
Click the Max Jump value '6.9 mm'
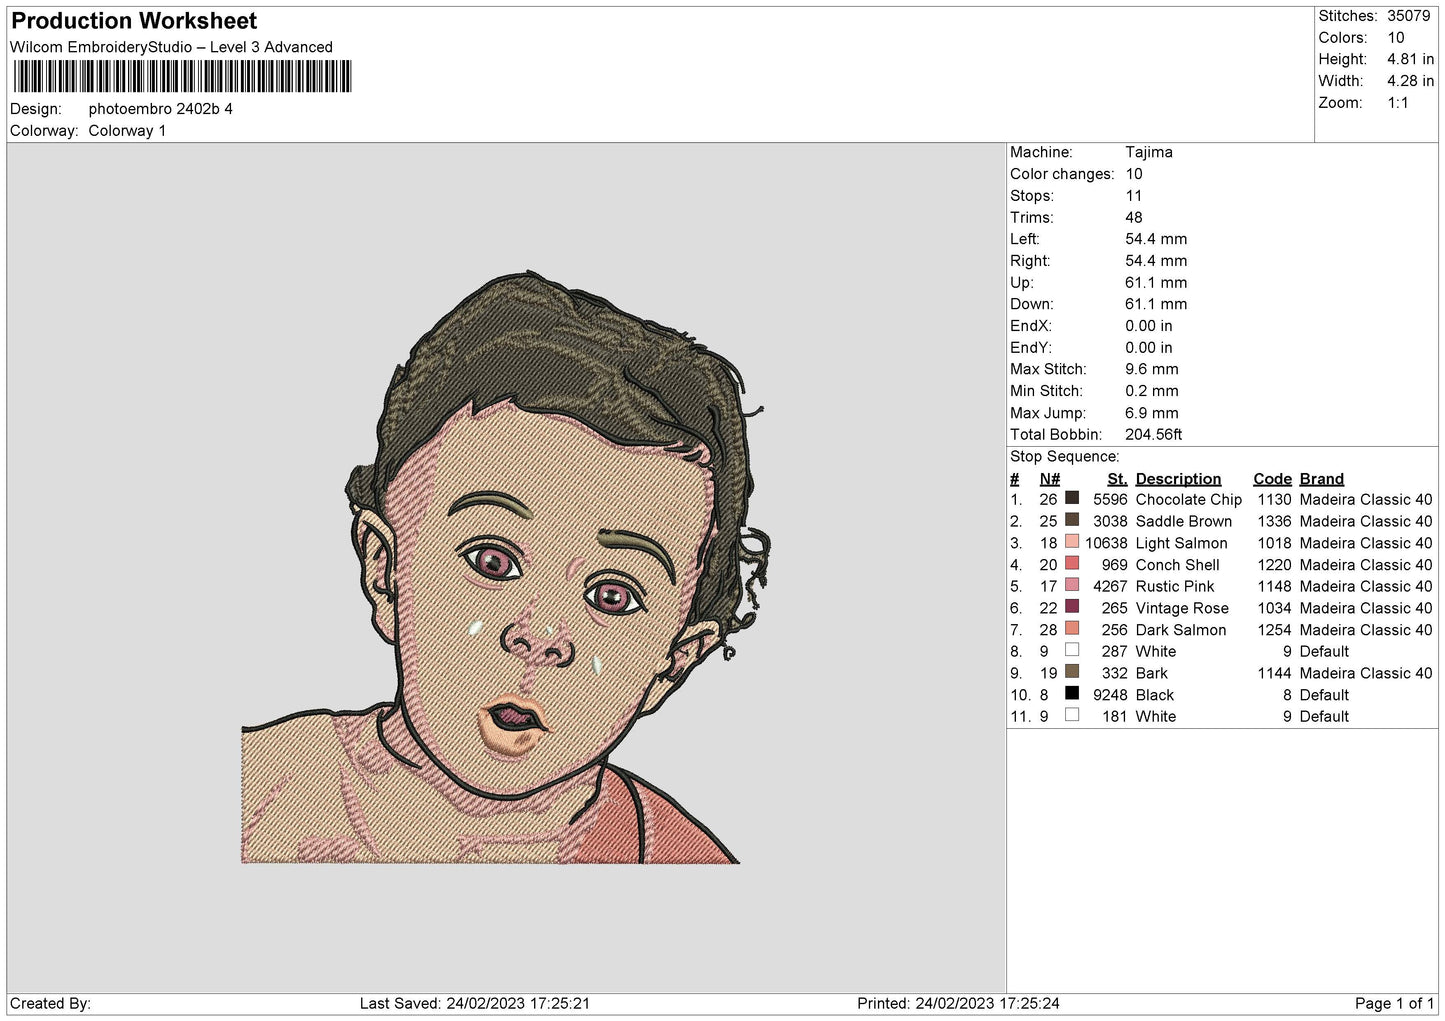coord(1152,413)
